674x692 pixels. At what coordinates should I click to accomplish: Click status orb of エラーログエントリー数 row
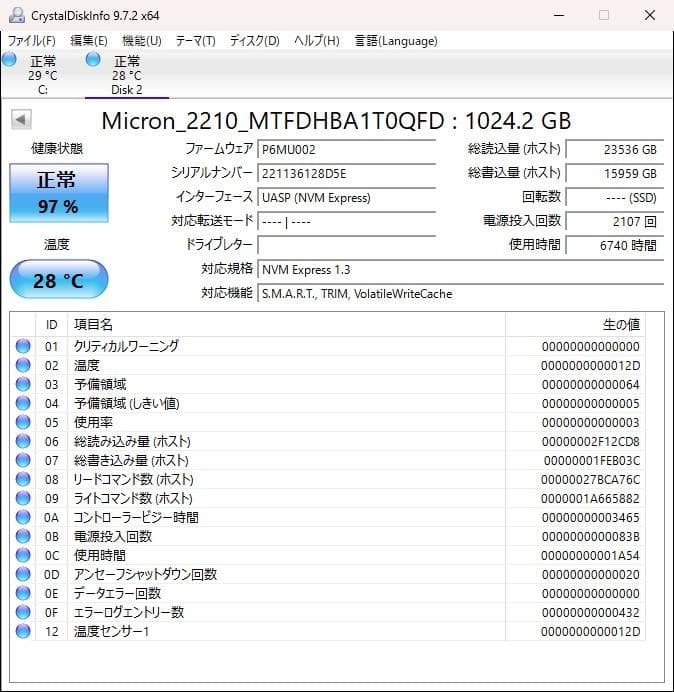tap(23, 612)
